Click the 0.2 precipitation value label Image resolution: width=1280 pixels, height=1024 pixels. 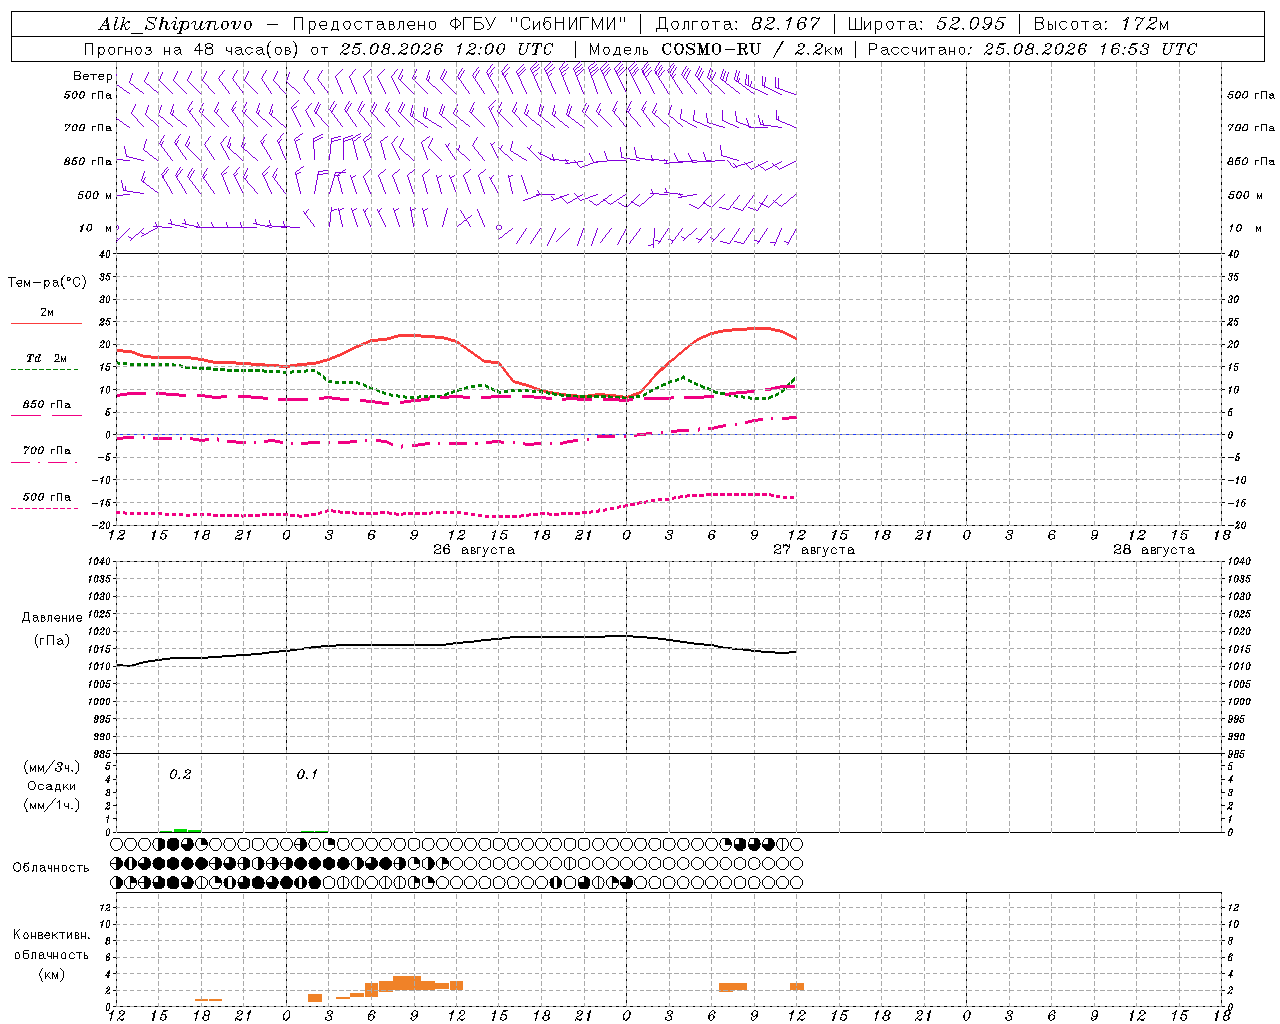(180, 774)
